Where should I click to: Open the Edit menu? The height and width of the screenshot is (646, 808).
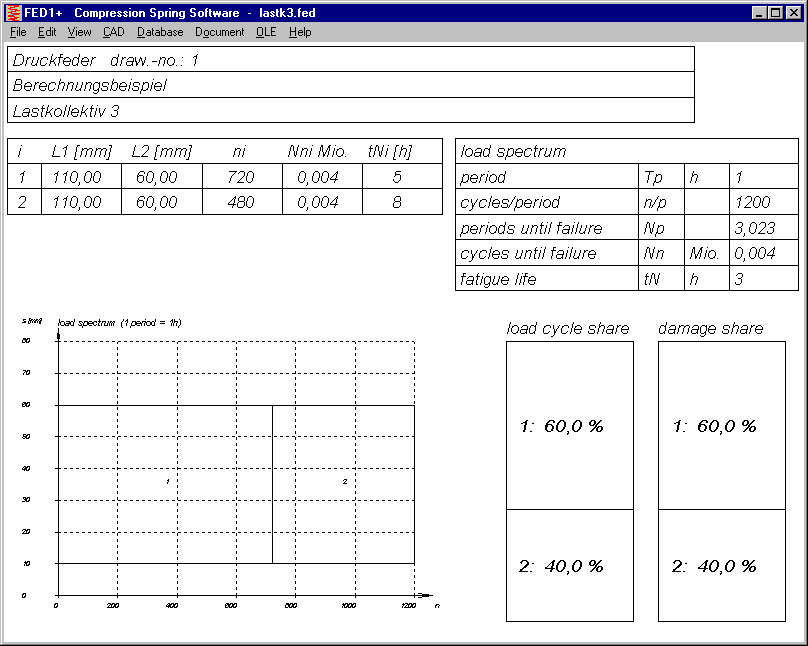point(47,32)
